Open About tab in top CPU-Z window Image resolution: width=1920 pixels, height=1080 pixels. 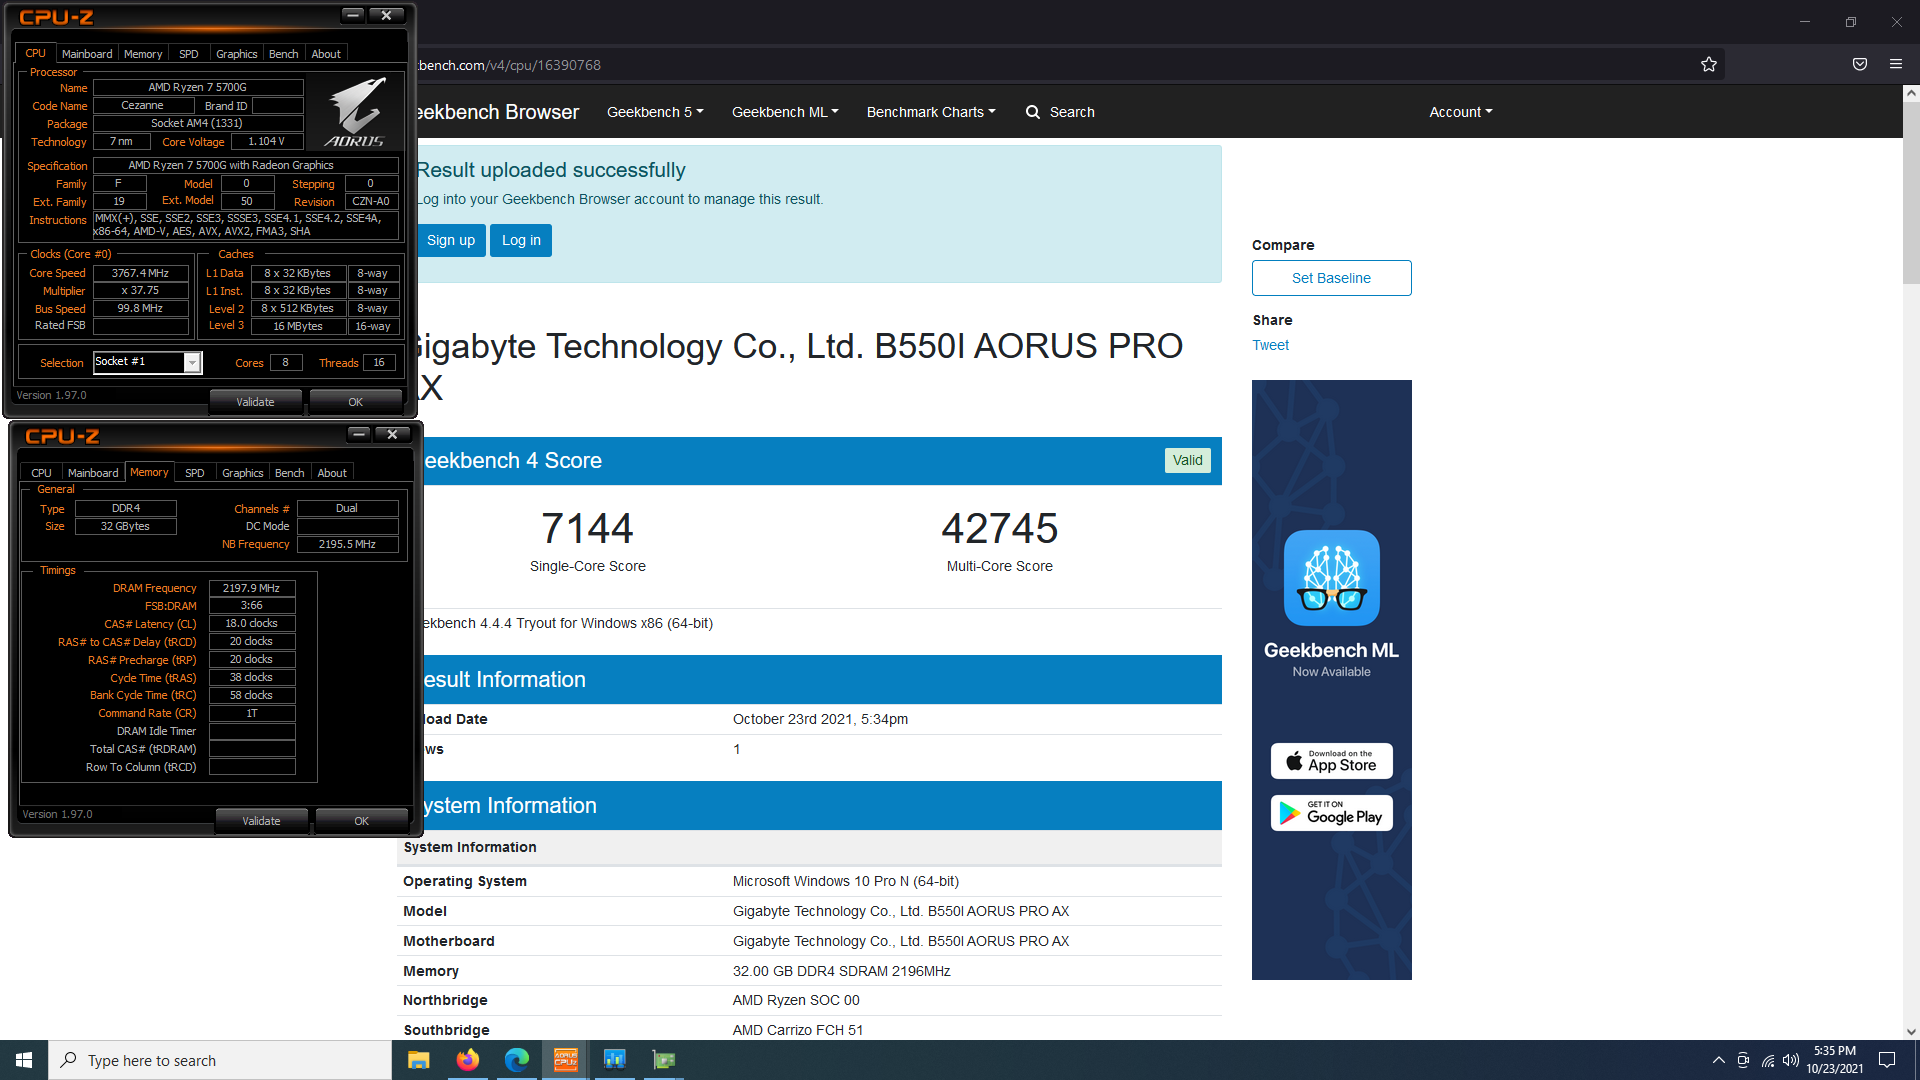click(326, 54)
